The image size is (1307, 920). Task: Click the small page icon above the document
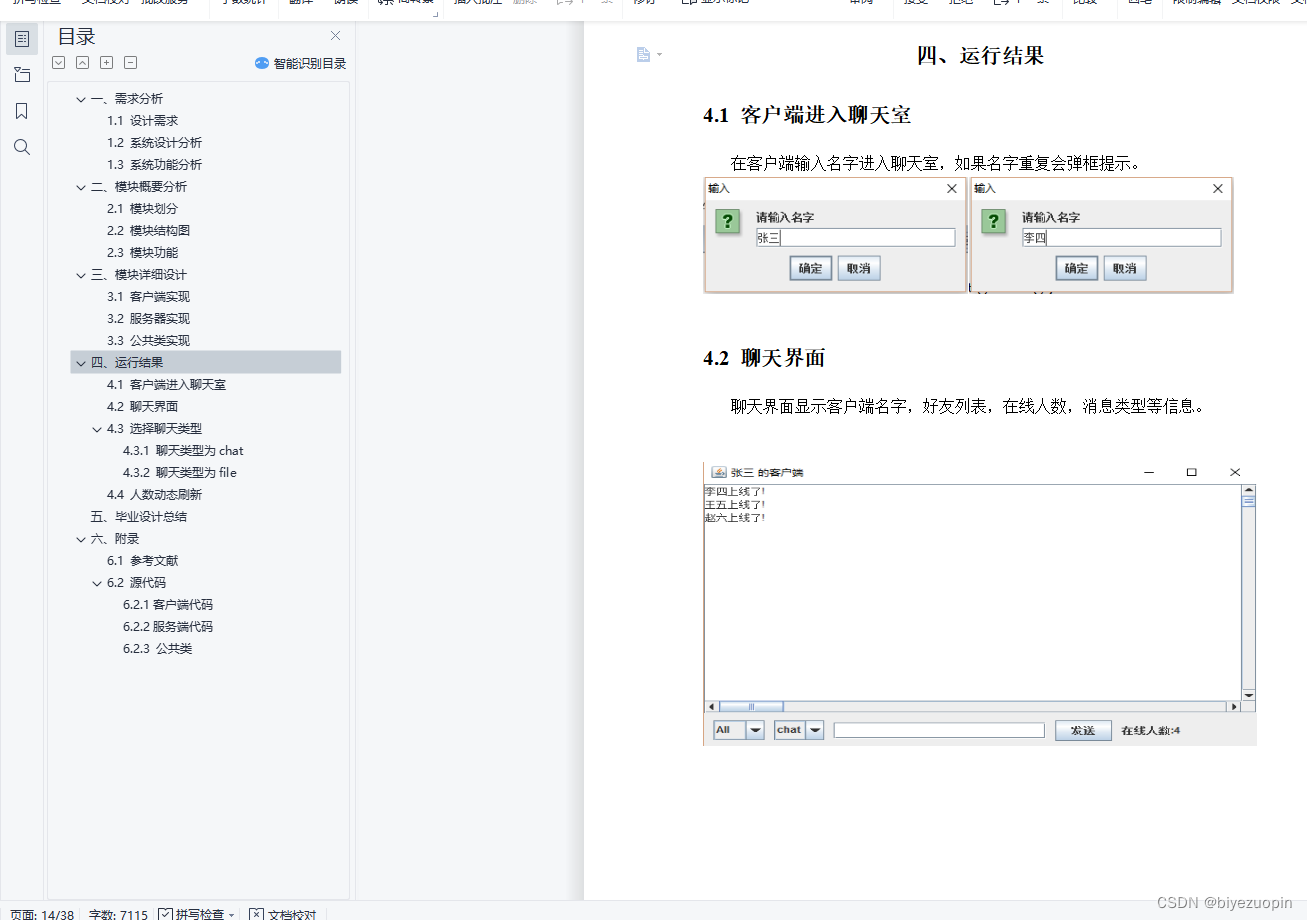coord(643,55)
